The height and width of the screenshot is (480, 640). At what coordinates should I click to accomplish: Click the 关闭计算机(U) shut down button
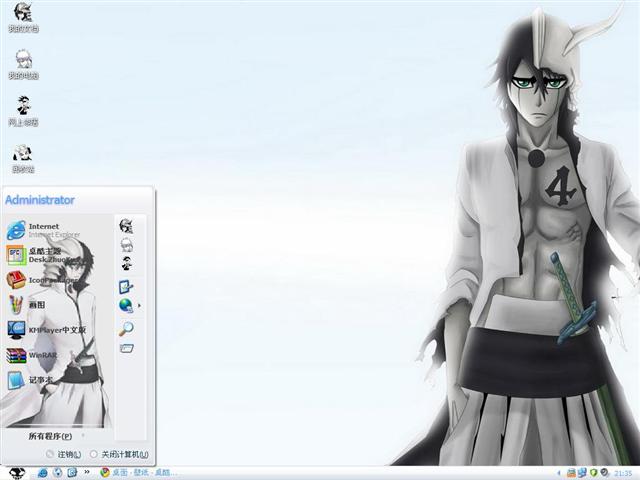119,454
